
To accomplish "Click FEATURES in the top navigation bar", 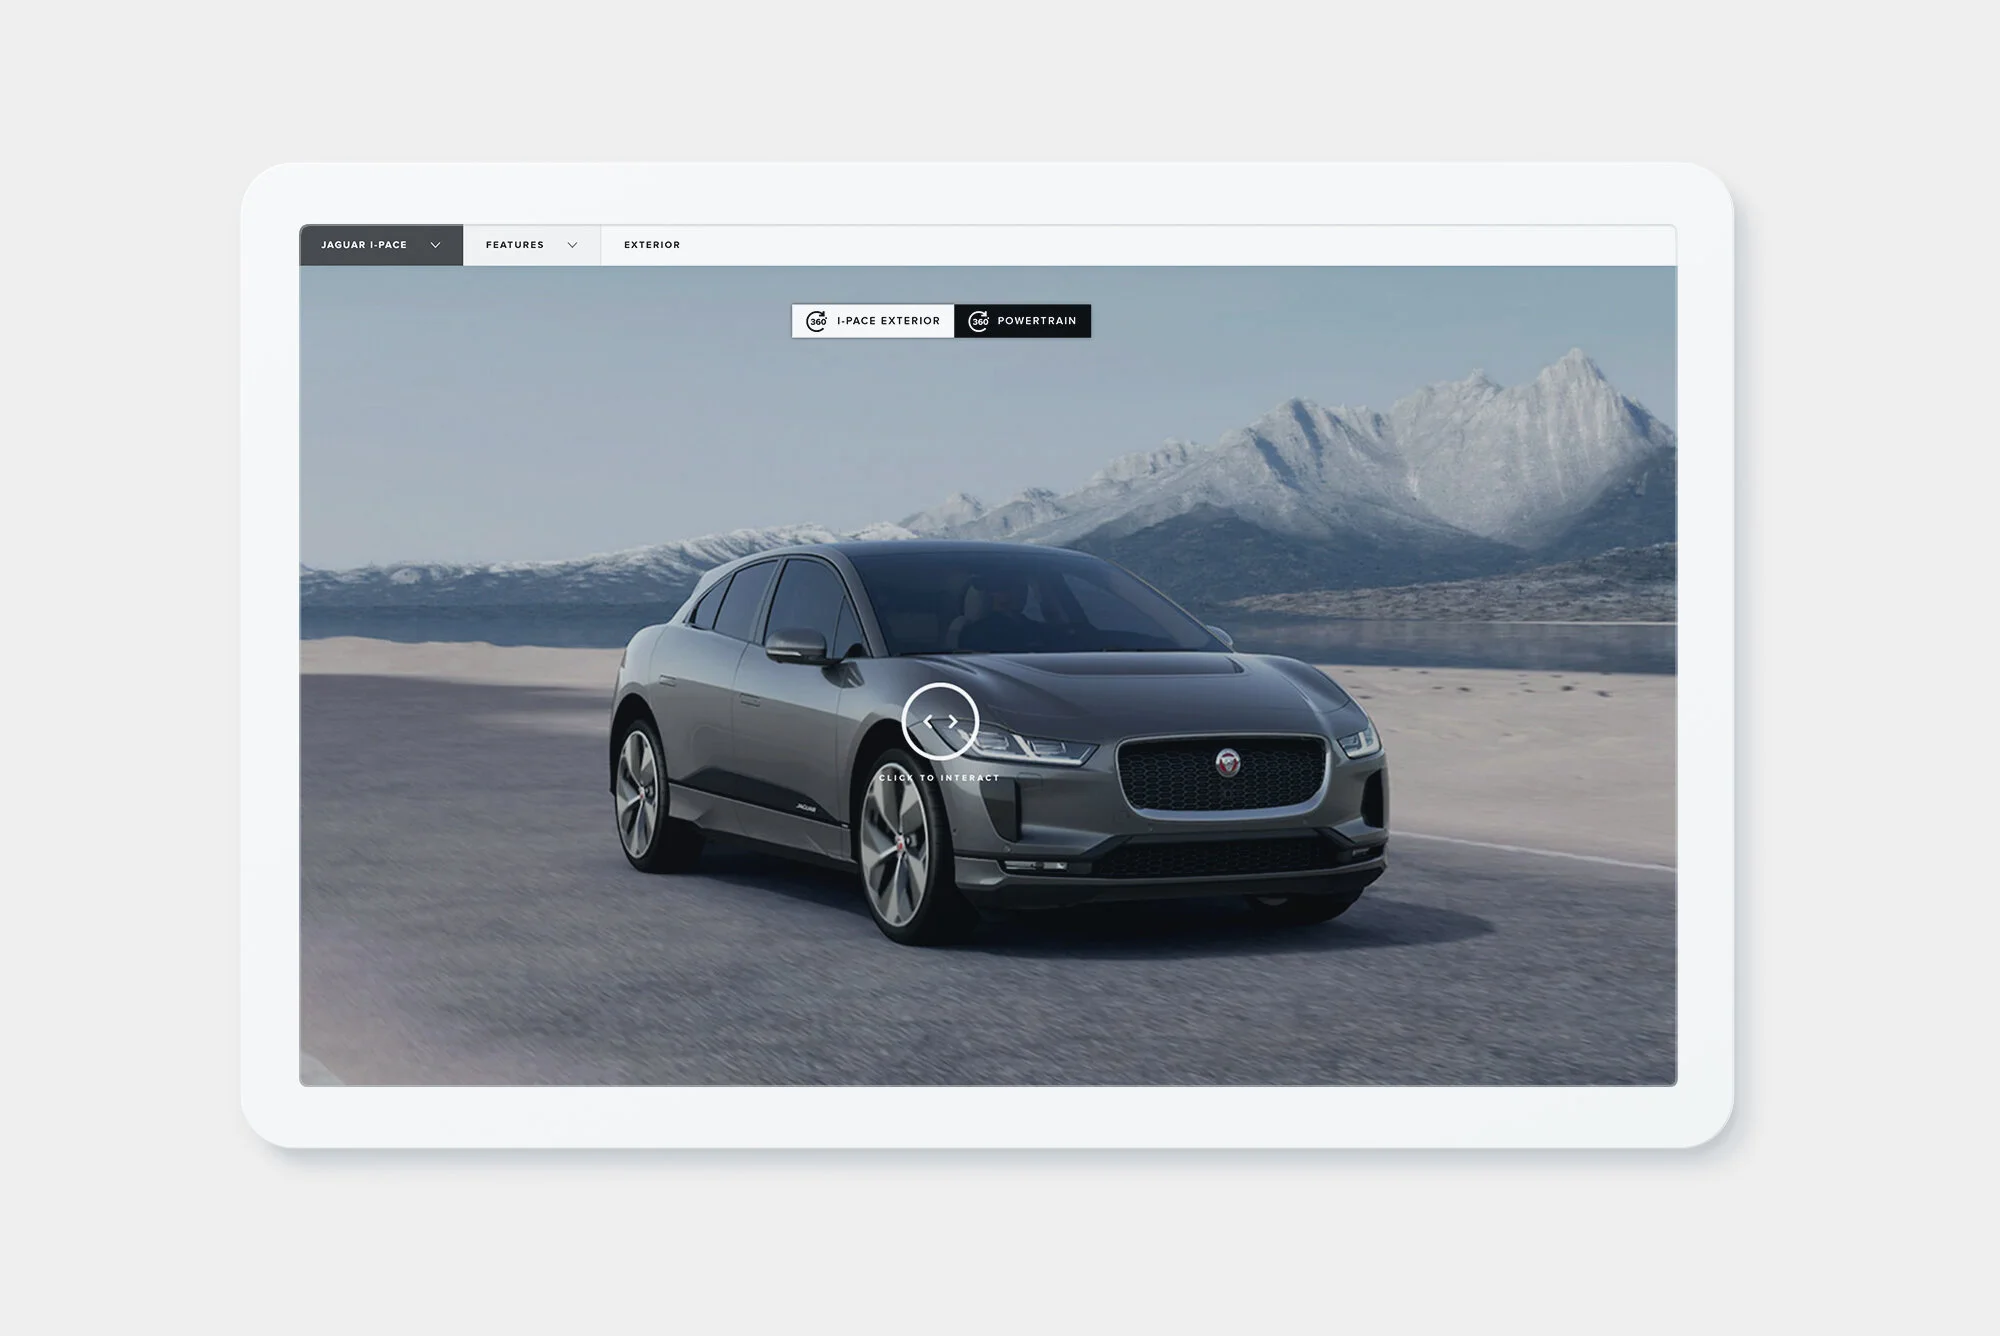I will (515, 244).
